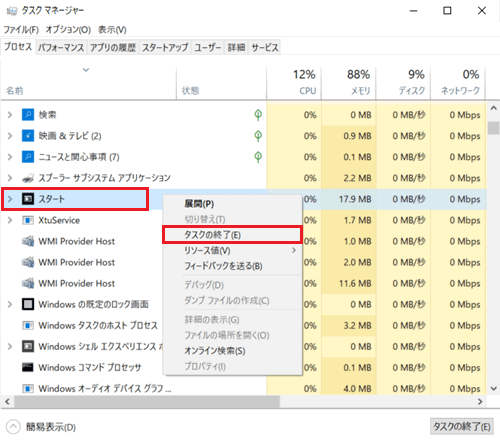Screen dimensions: 500x442
Task: Click the スタート process icon
Action: point(28,199)
